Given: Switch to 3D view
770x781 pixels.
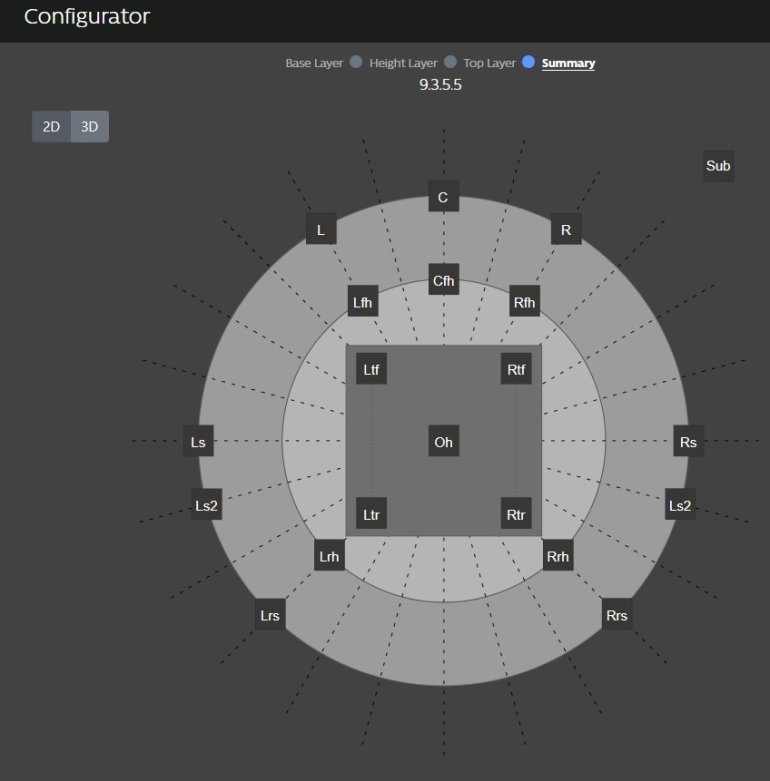Looking at the screenshot, I should (x=90, y=127).
